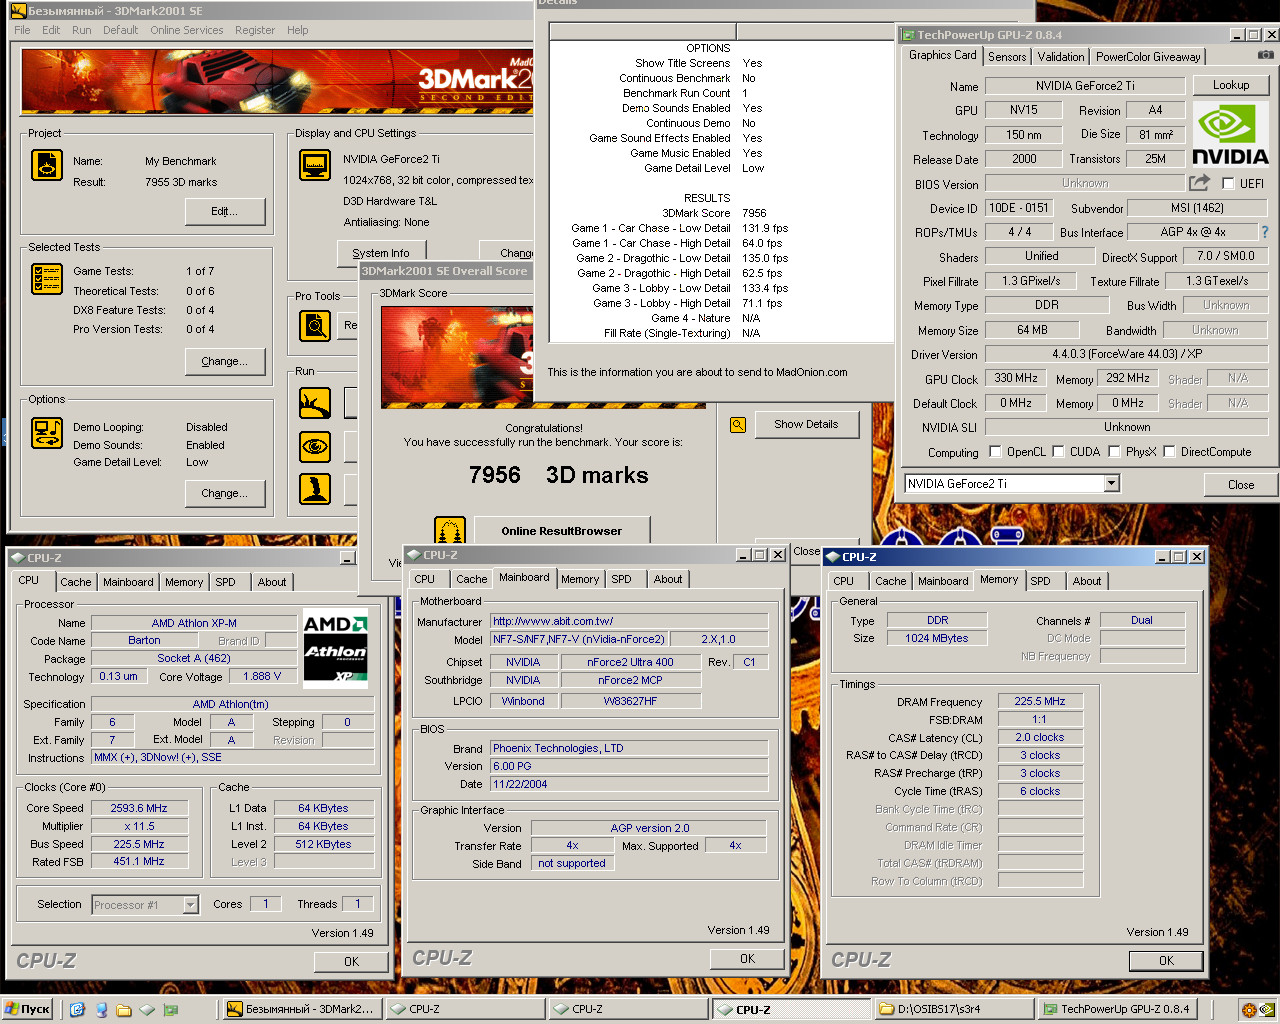Screen dimensions: 1280x1024
Task: Open the Online Services menu
Action: (187, 30)
